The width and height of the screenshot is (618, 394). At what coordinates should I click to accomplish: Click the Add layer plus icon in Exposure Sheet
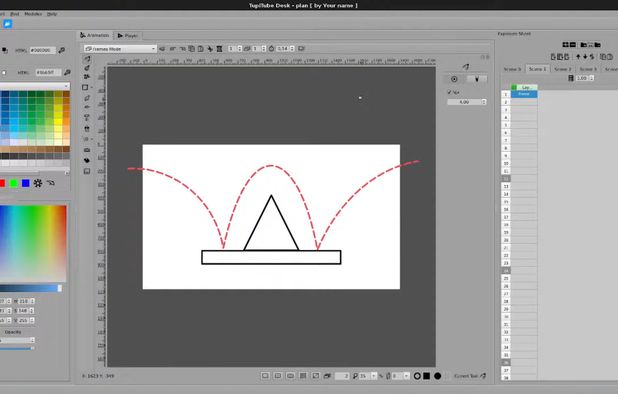pyautogui.click(x=566, y=45)
